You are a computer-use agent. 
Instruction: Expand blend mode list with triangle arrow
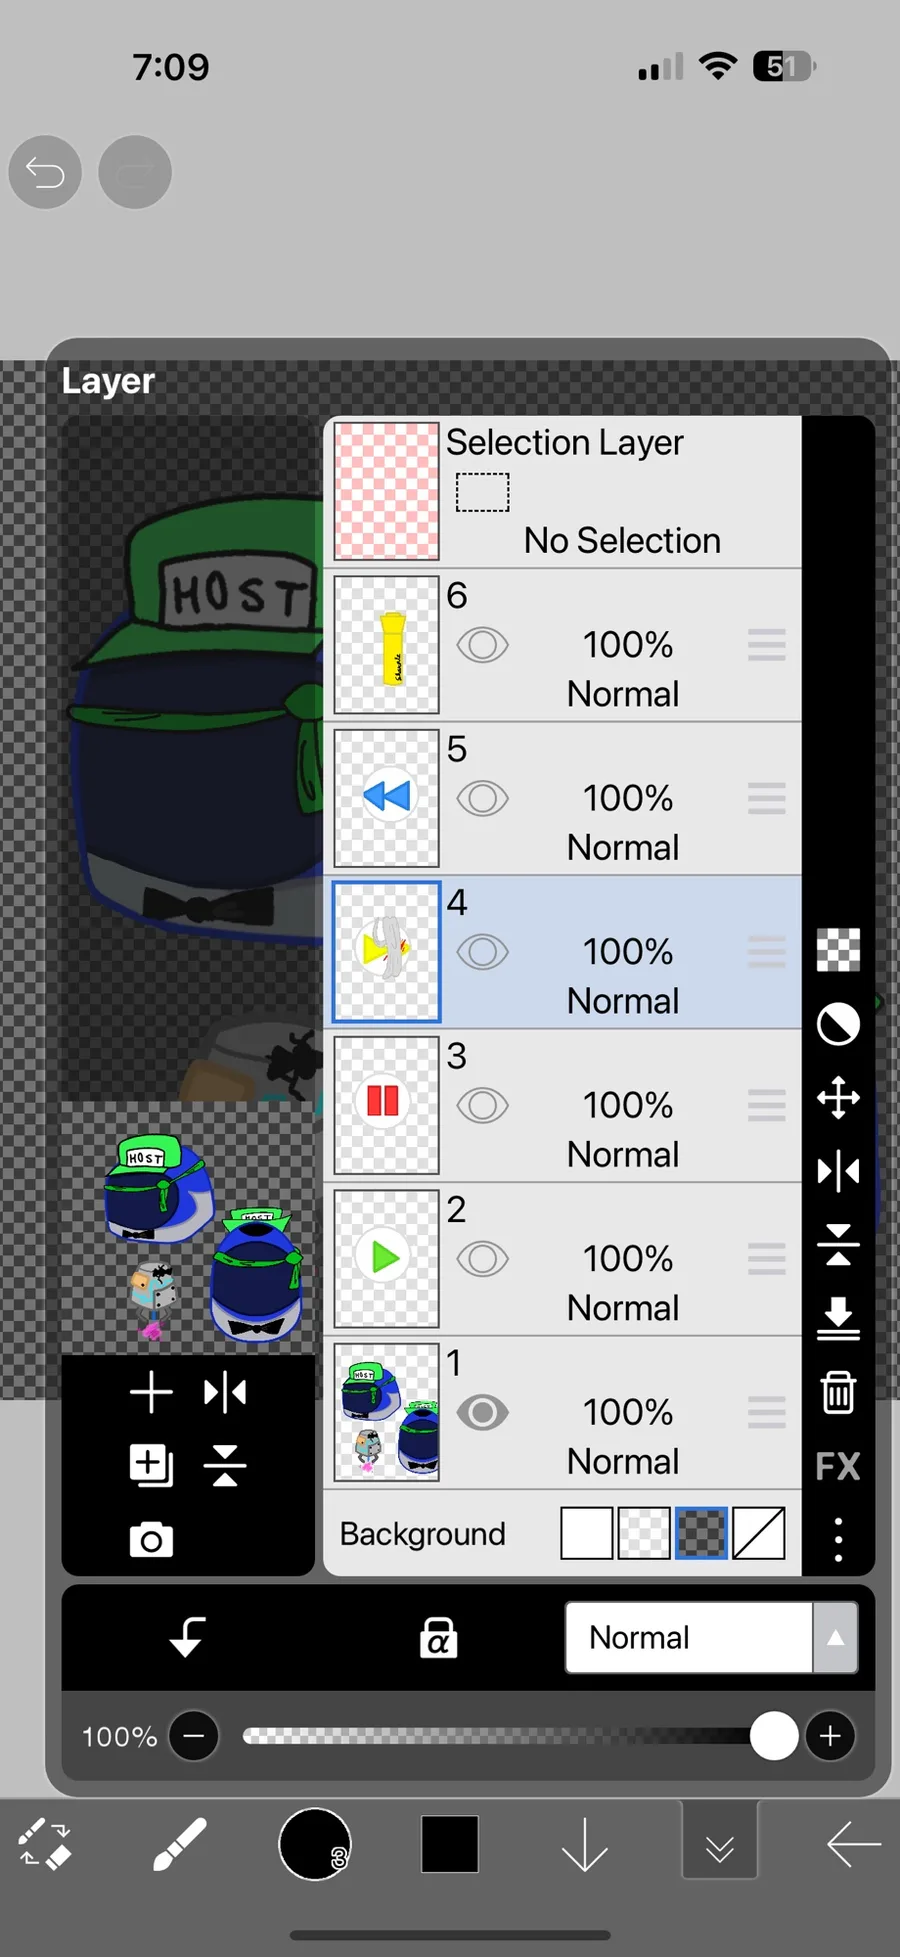pyautogui.click(x=836, y=1638)
